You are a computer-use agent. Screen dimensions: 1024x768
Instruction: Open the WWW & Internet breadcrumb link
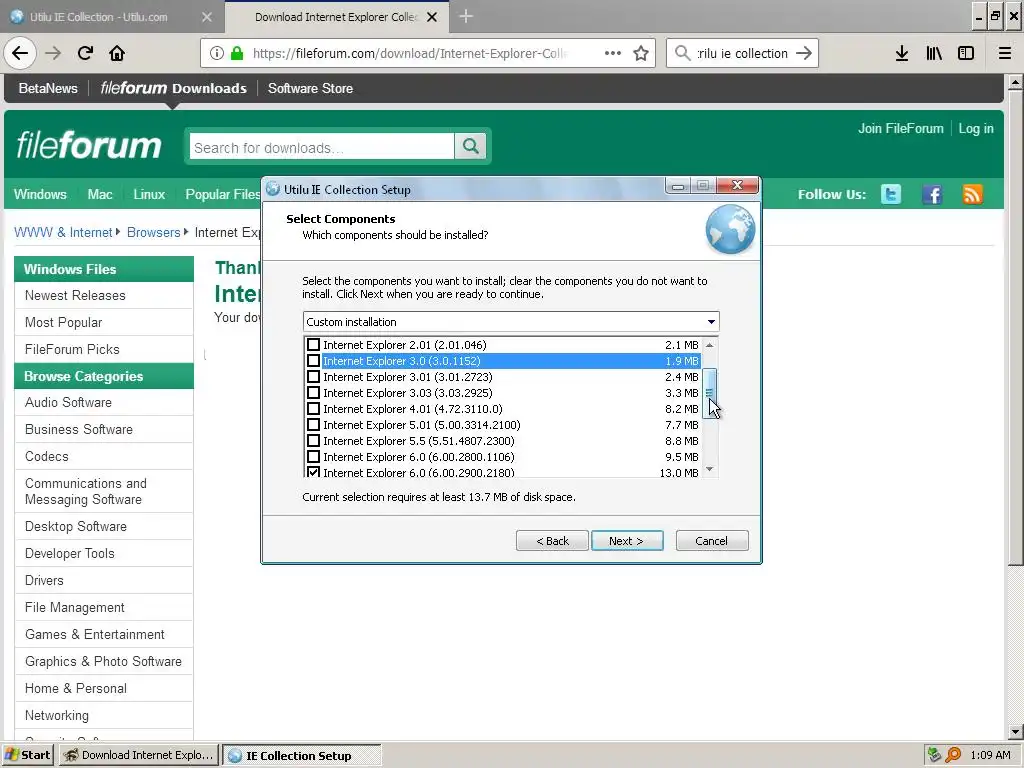[63, 232]
